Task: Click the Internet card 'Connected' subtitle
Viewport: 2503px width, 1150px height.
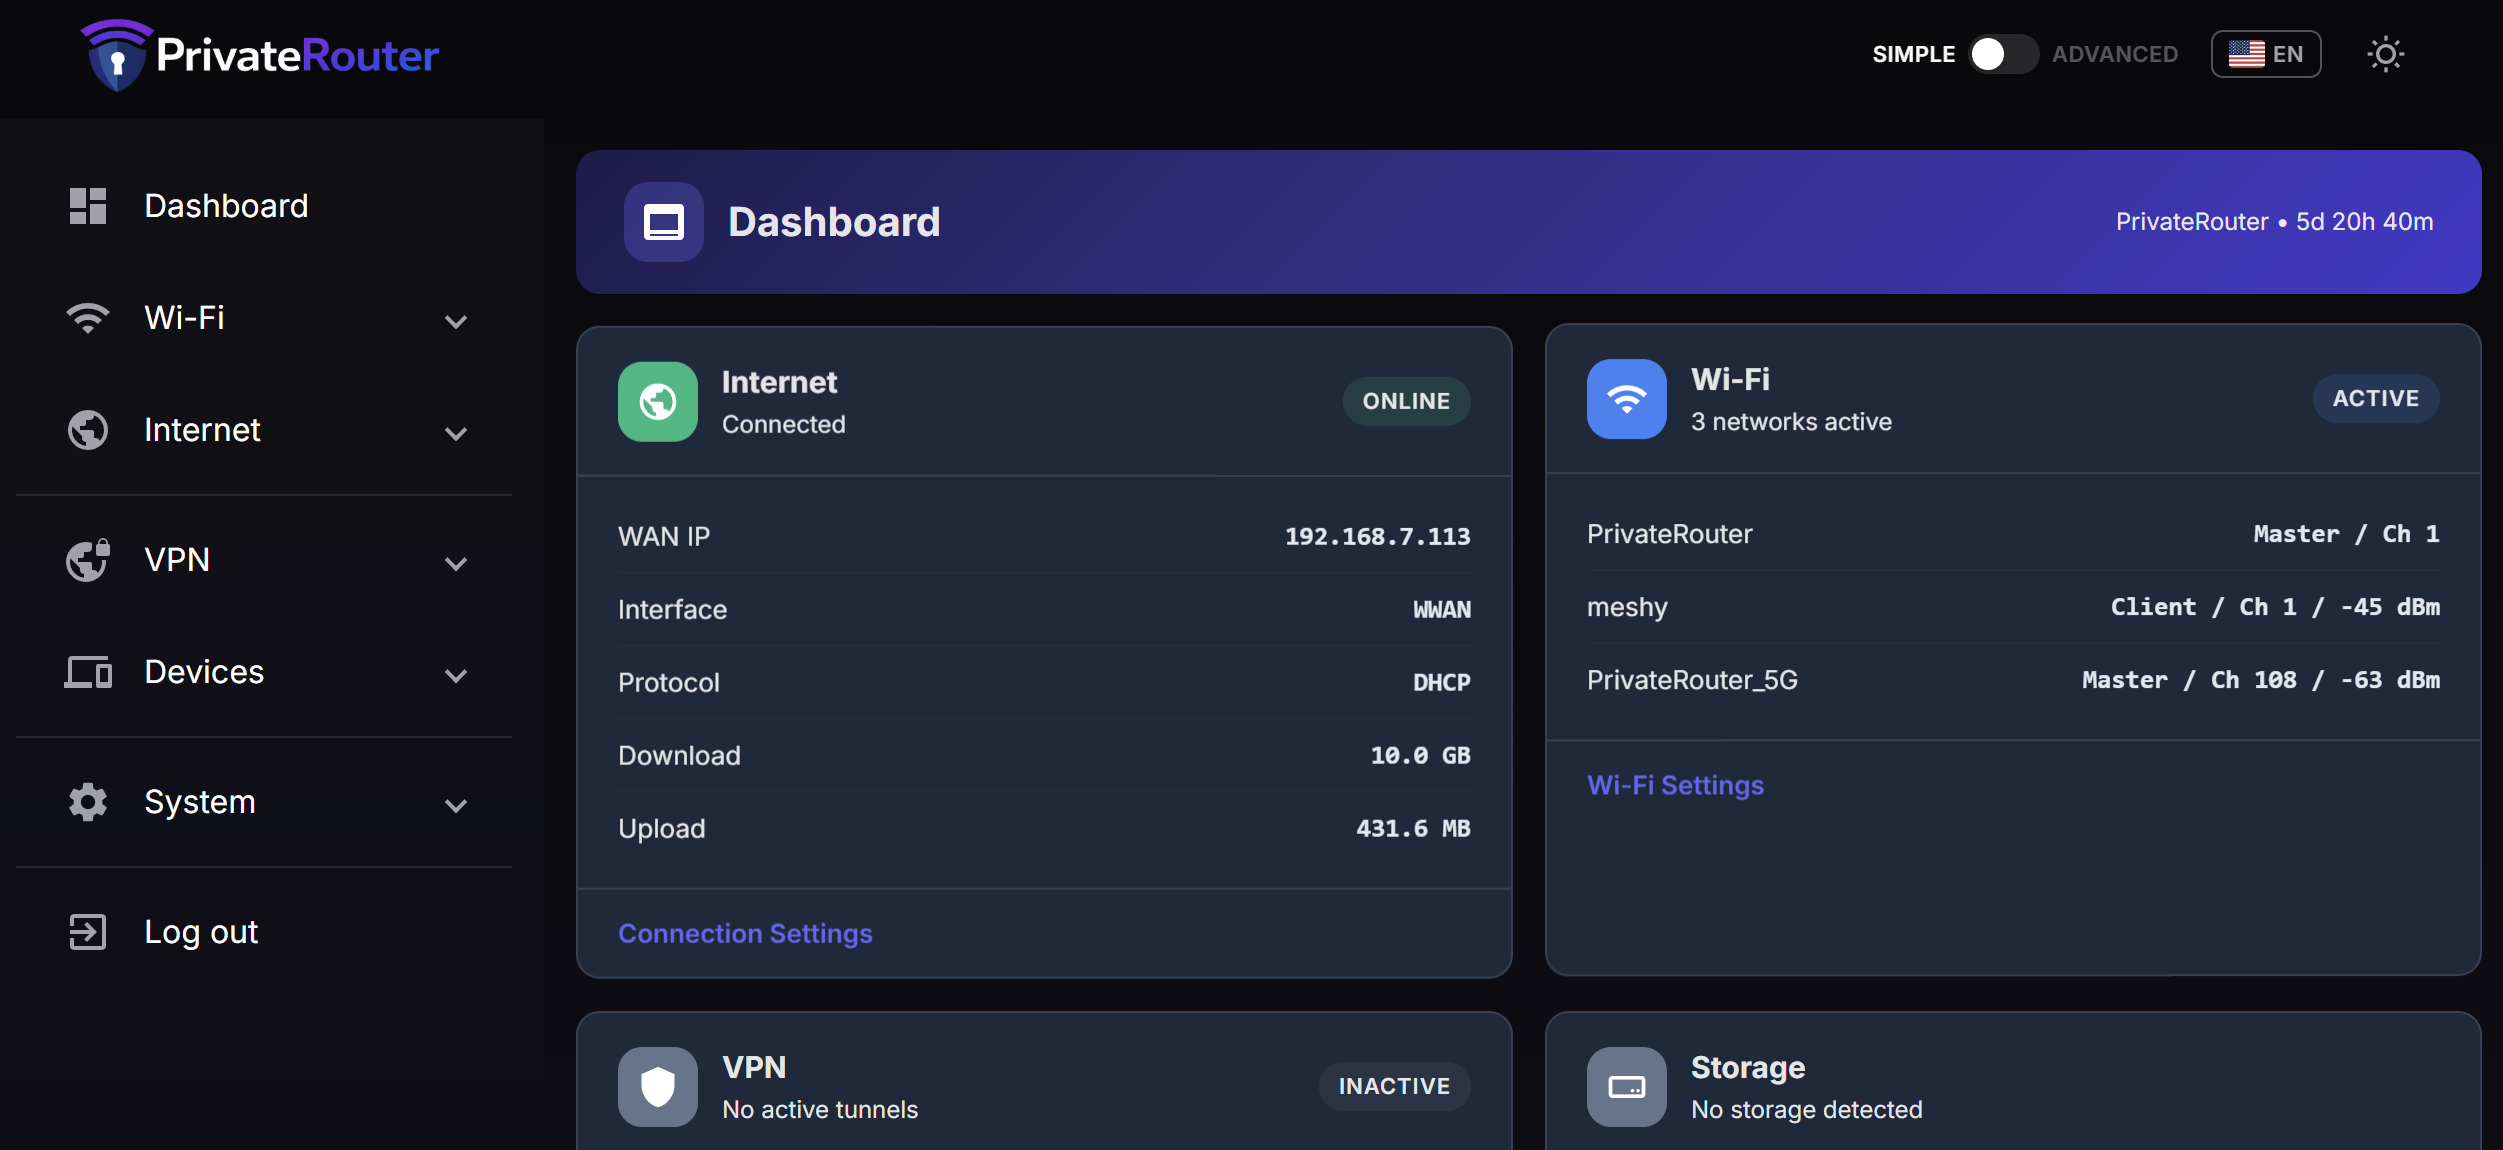Action: click(784, 425)
